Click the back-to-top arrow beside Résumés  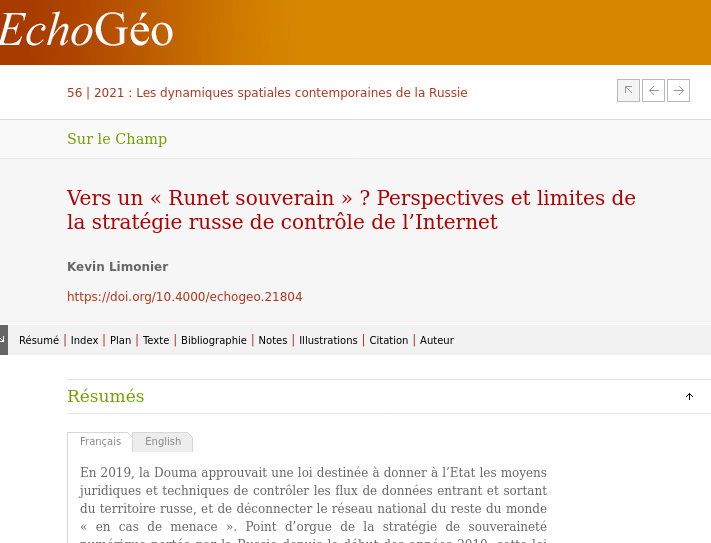coord(689,397)
